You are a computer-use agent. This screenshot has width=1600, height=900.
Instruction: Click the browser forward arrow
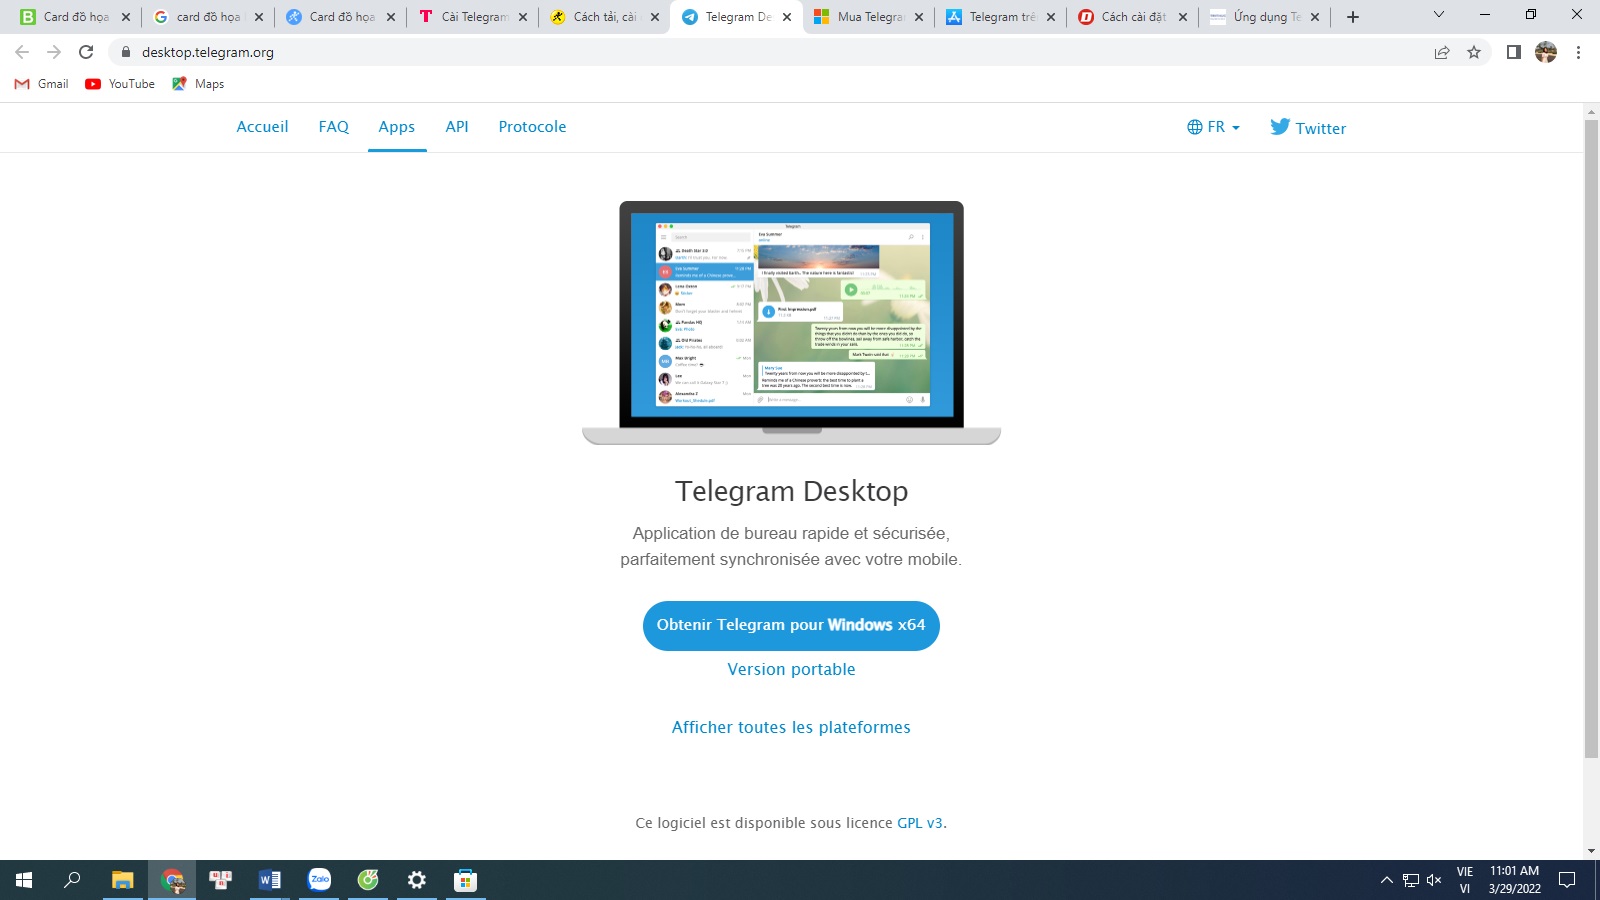[x=54, y=52]
